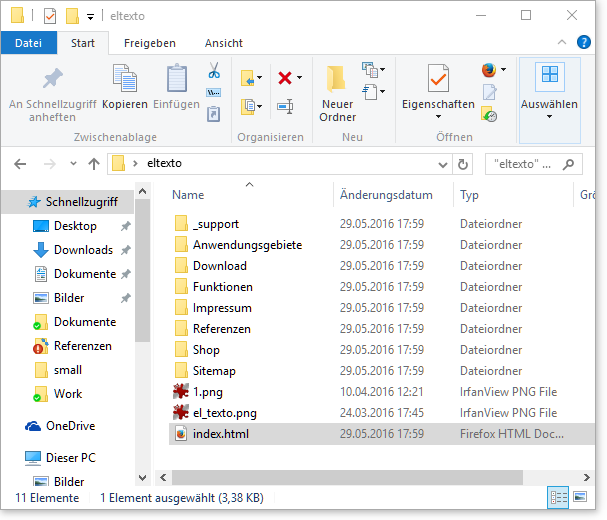Switch to Details view layout icon
The image size is (607, 520).
558,497
